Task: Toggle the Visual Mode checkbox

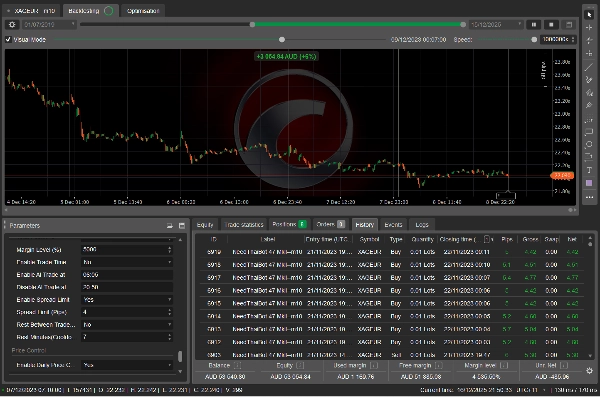Action: tap(8, 39)
